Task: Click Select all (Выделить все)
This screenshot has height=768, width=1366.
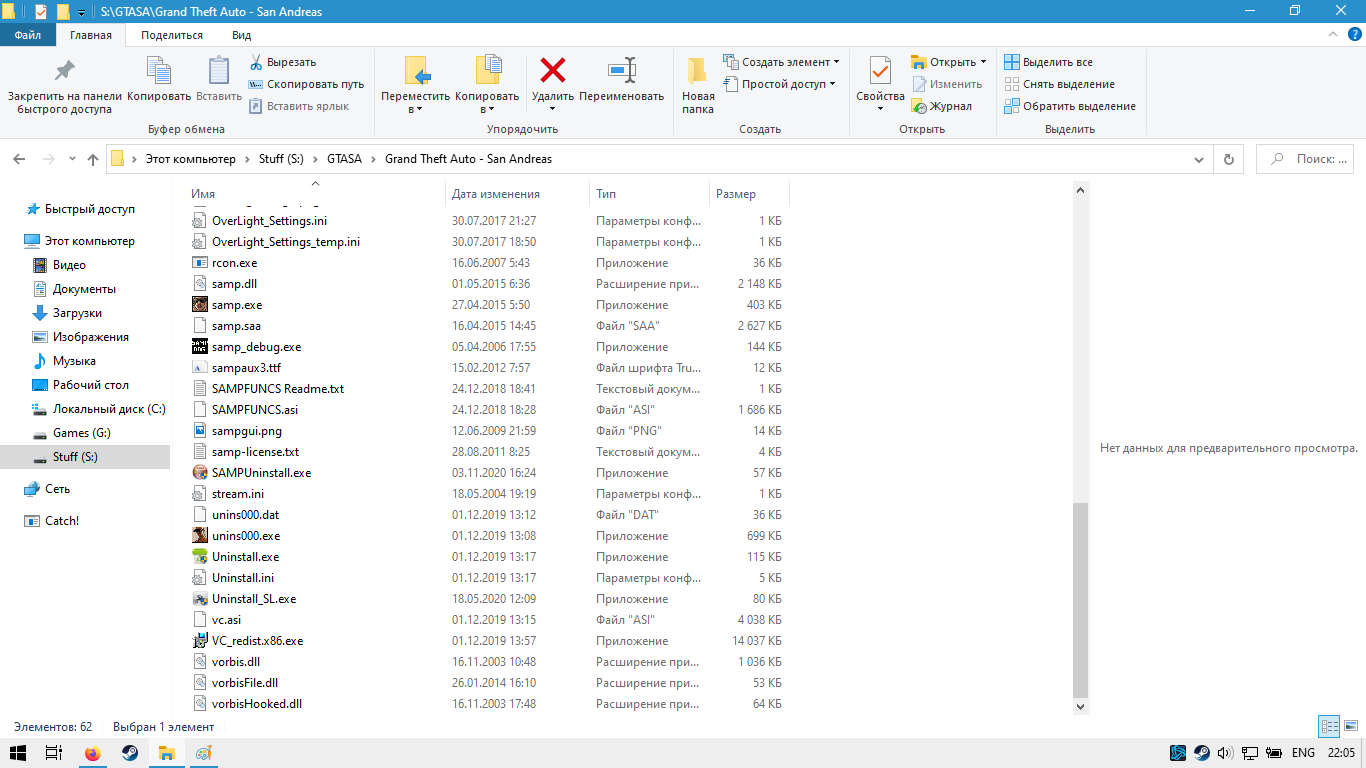Action: pos(1048,62)
